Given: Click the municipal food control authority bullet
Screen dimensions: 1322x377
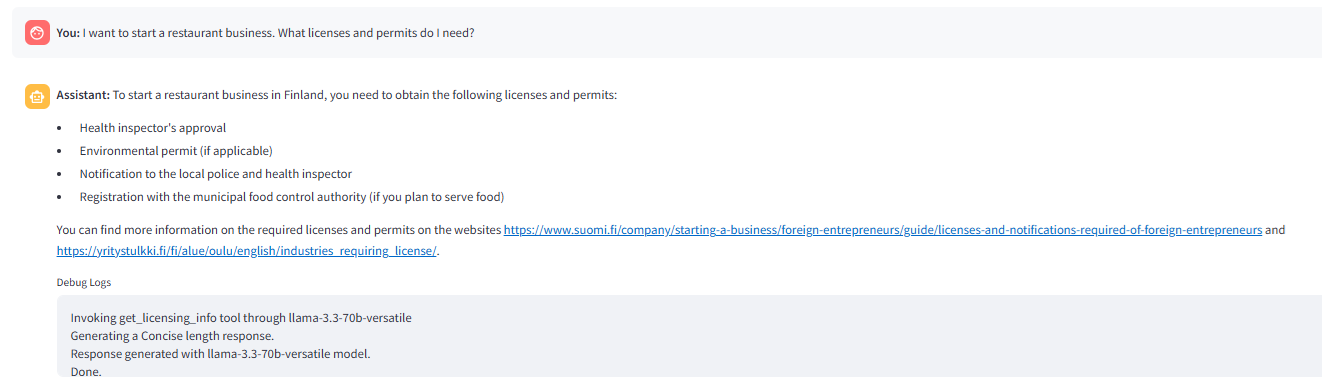Looking at the screenshot, I should (292, 197).
